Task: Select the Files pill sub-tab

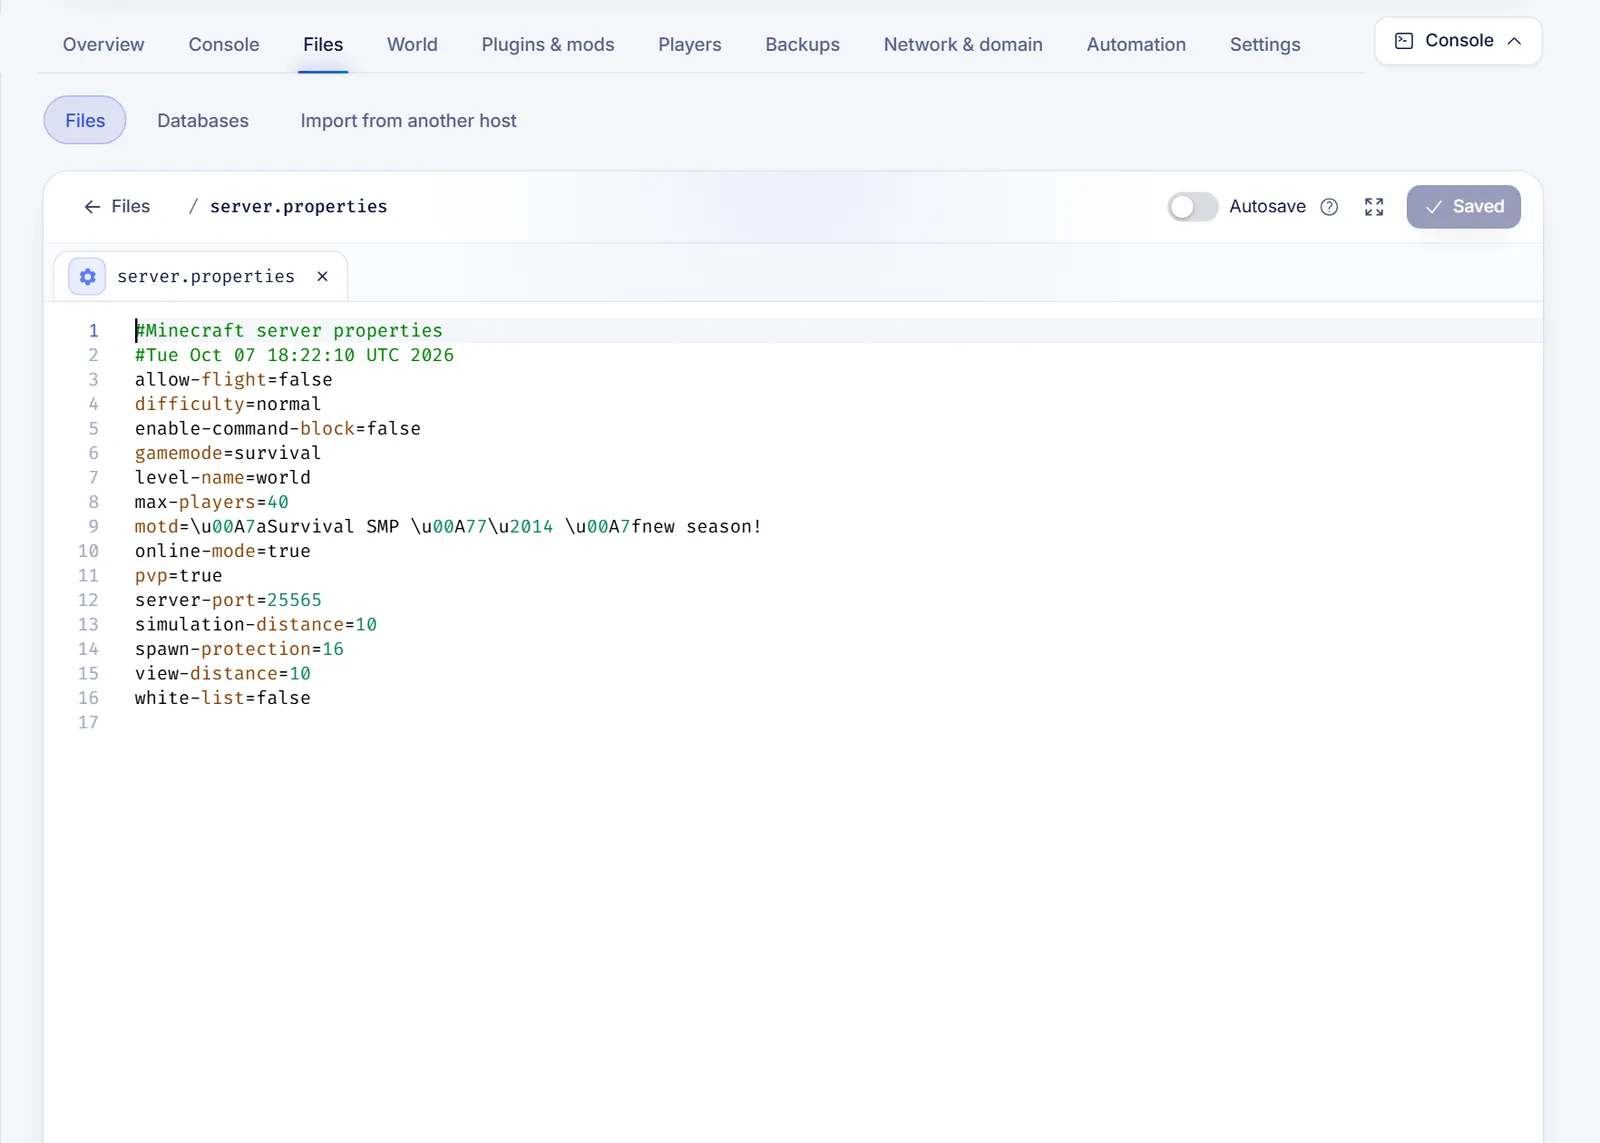Action: tap(85, 121)
